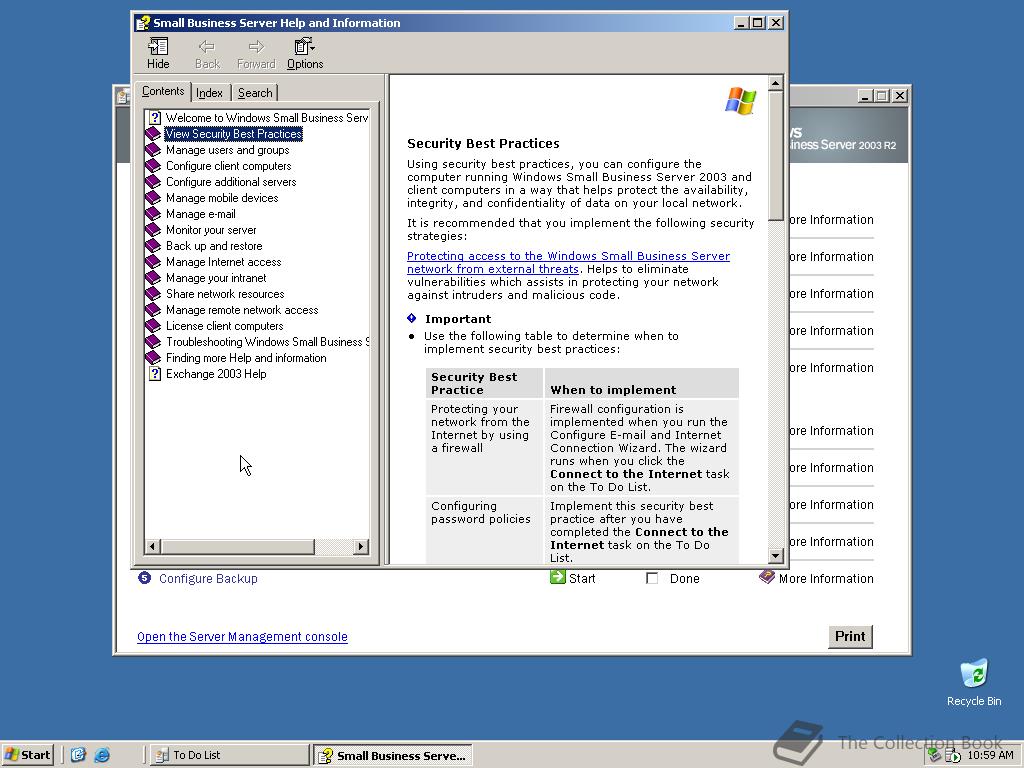1024x768 pixels.
Task: Click book icon beside Manage users and groups
Action: [153, 150]
